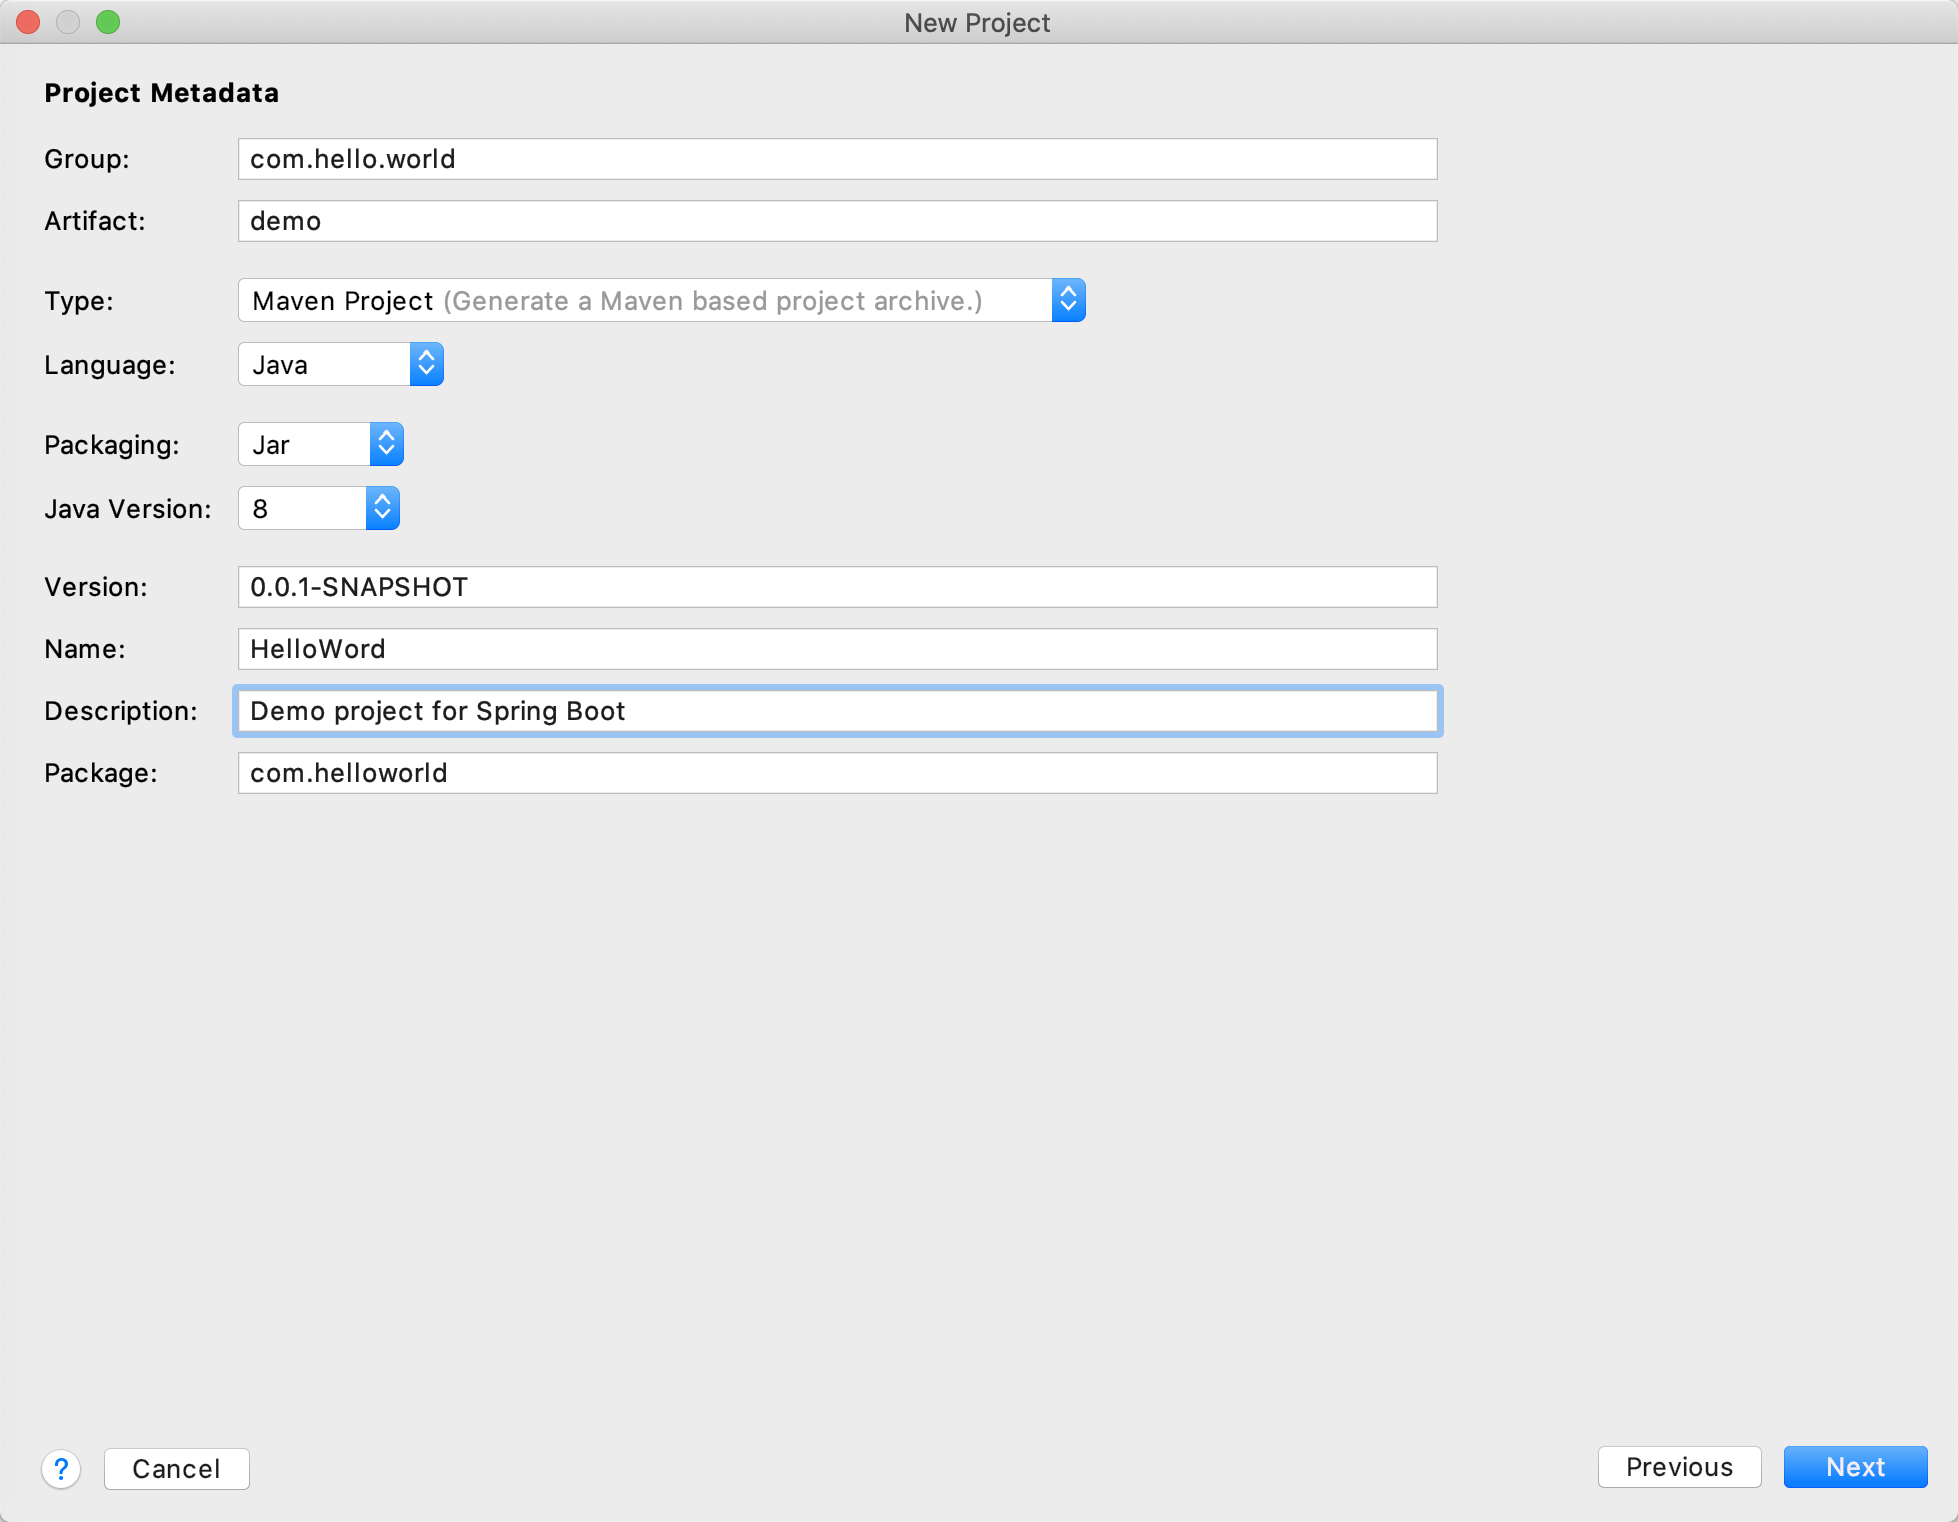1958x1522 pixels.
Task: Click the help question mark icon
Action: 61,1468
